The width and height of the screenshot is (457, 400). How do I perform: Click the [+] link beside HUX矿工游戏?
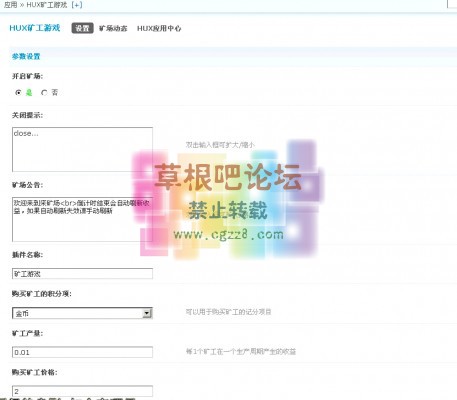point(77,5)
